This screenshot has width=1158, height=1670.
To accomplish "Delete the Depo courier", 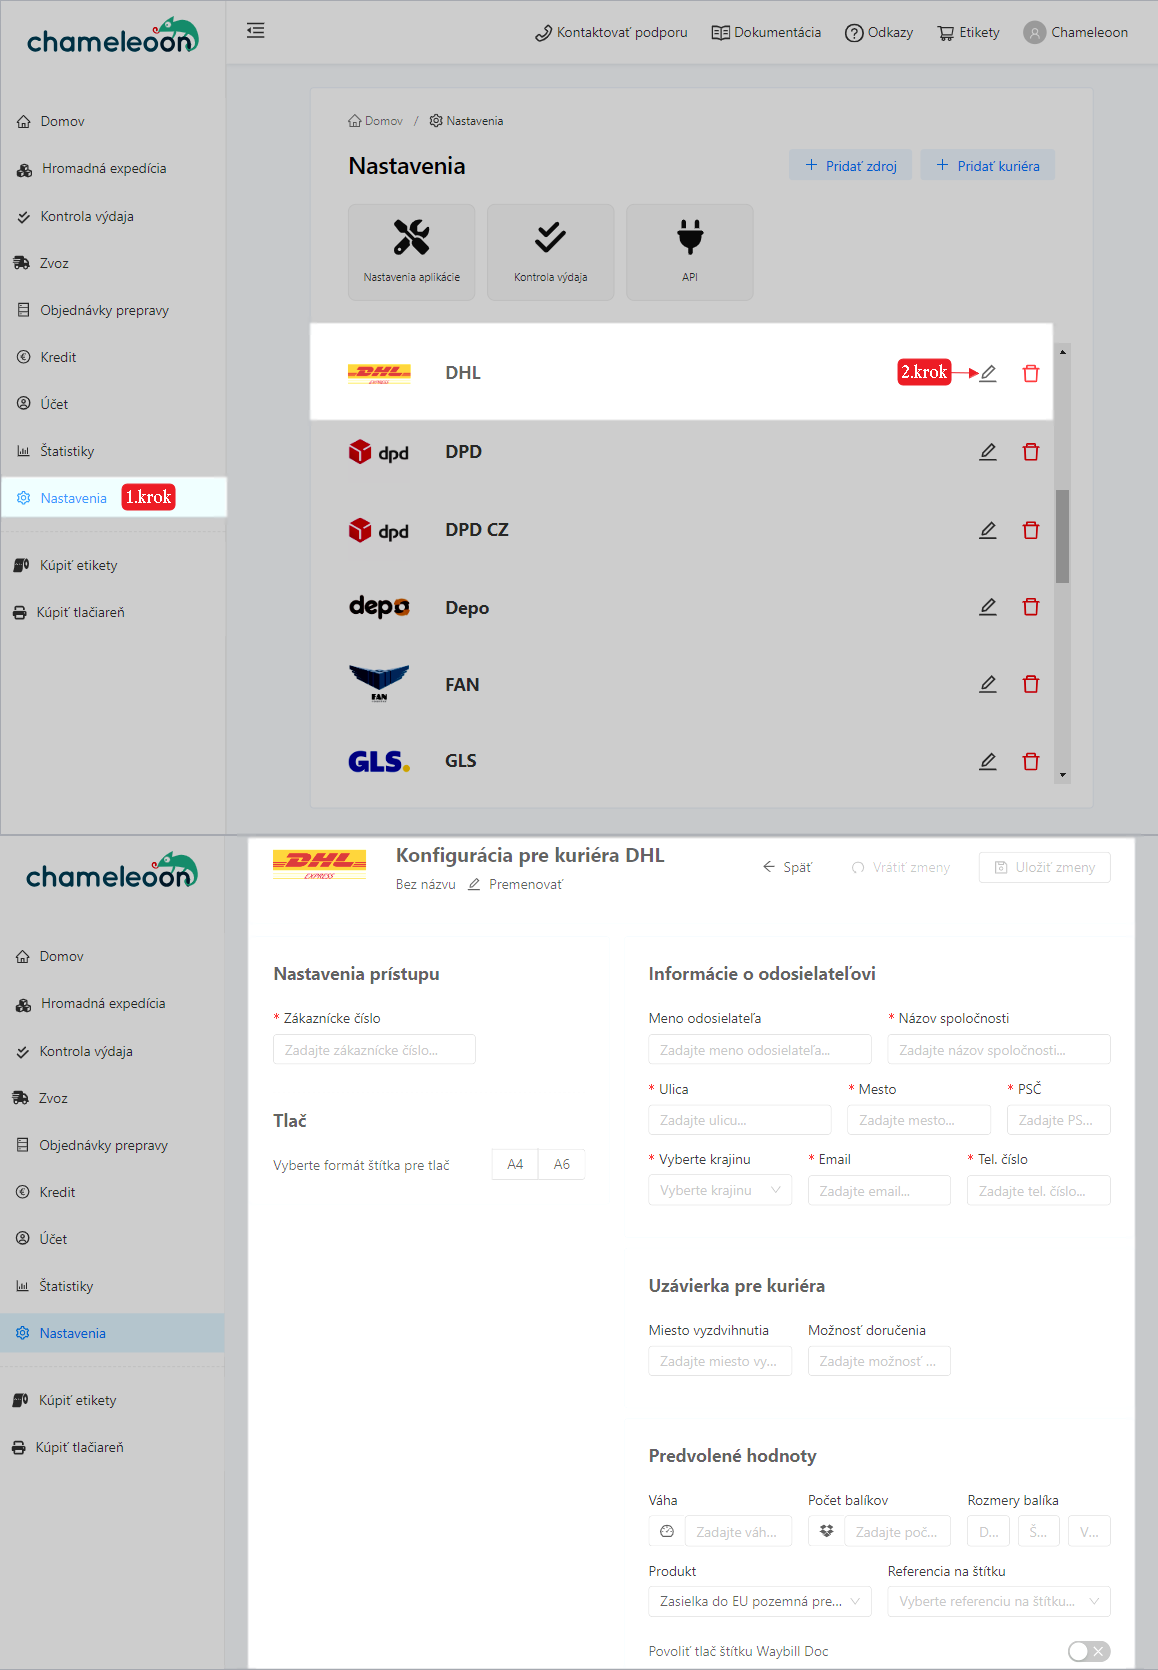I will [x=1030, y=606].
